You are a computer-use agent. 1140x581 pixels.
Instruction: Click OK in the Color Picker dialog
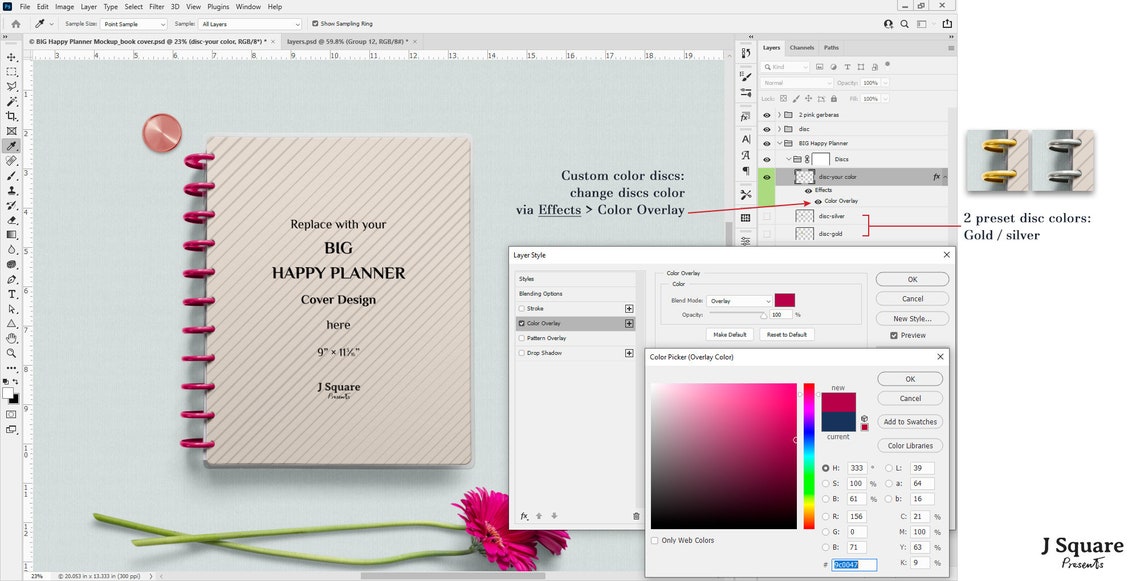click(x=910, y=380)
